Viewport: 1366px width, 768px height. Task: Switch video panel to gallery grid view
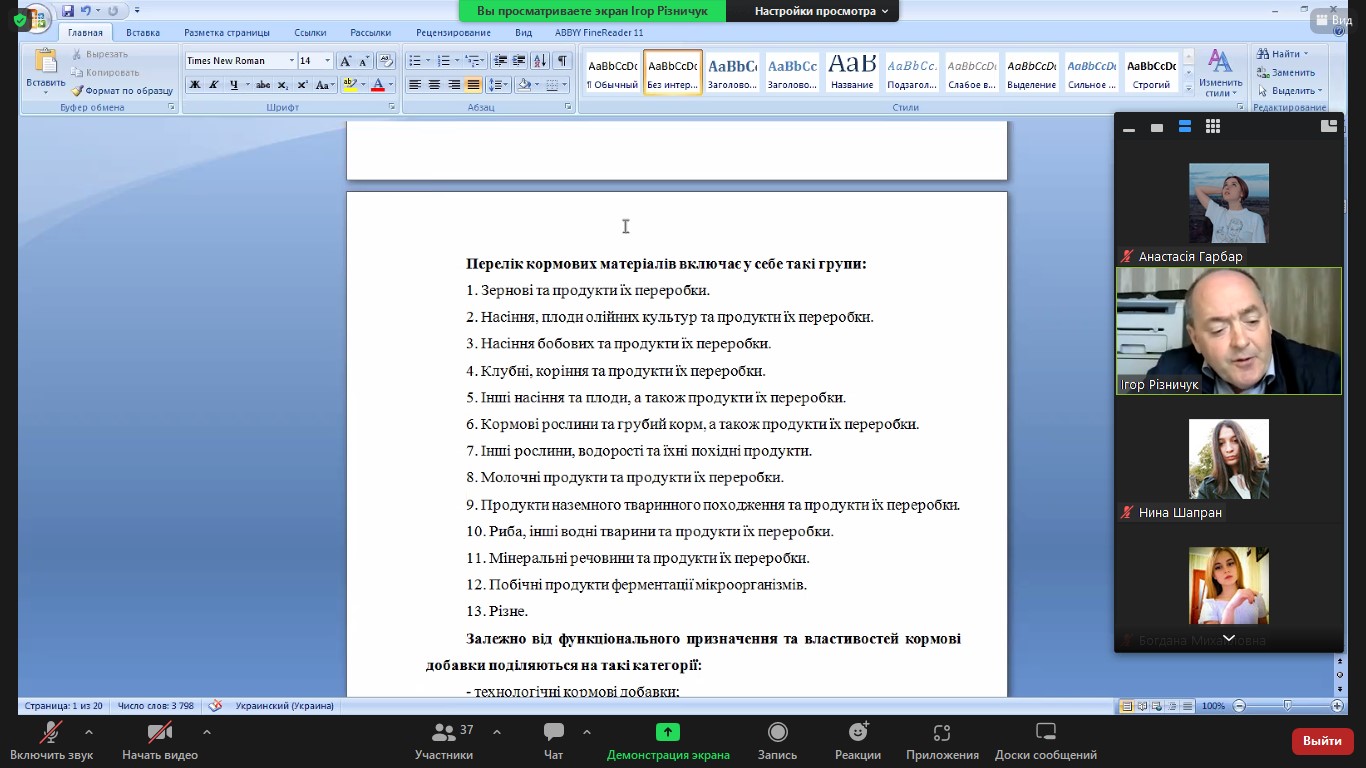1213,127
